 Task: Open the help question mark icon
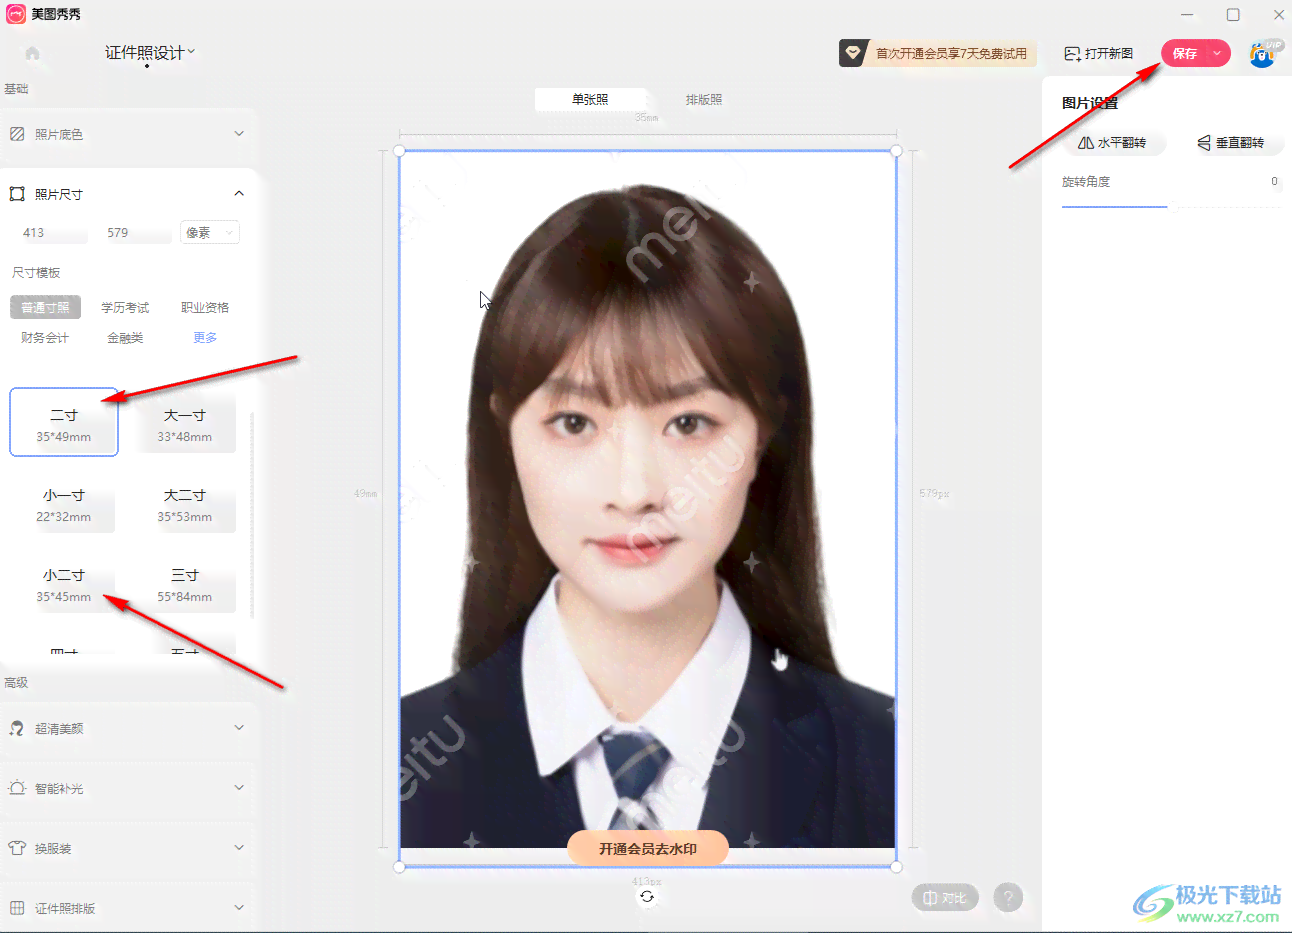[1008, 897]
